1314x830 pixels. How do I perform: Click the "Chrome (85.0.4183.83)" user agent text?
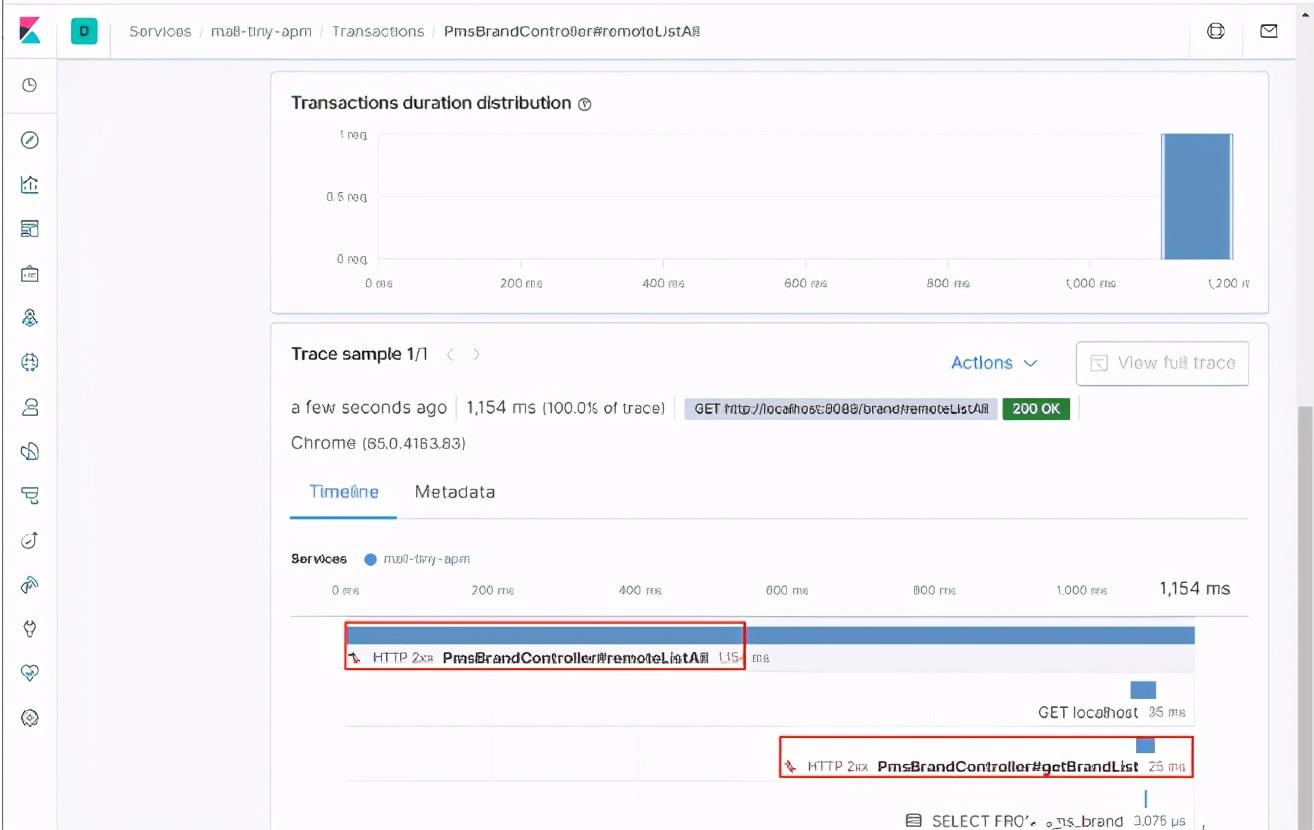click(x=378, y=443)
